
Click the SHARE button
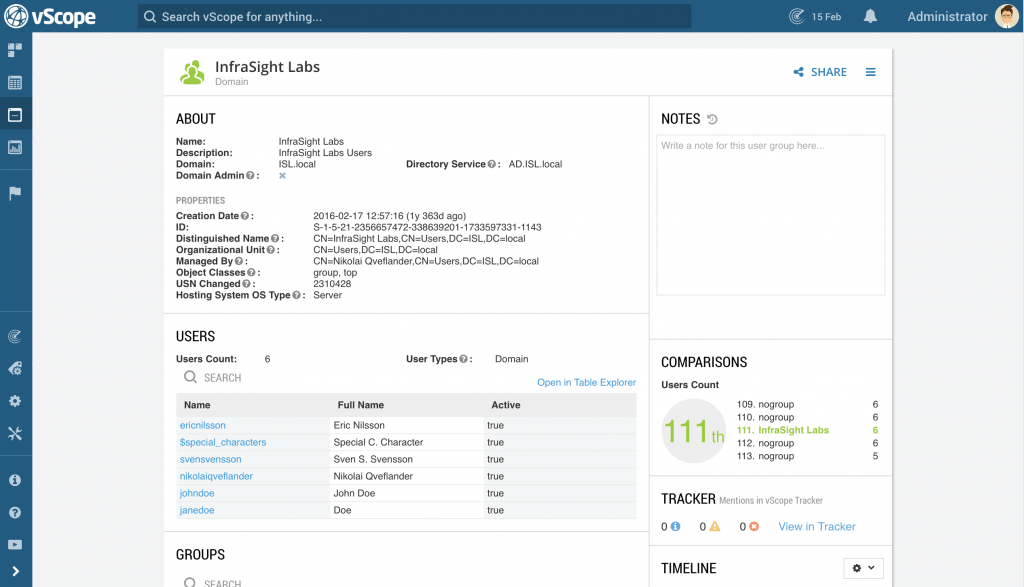[820, 72]
